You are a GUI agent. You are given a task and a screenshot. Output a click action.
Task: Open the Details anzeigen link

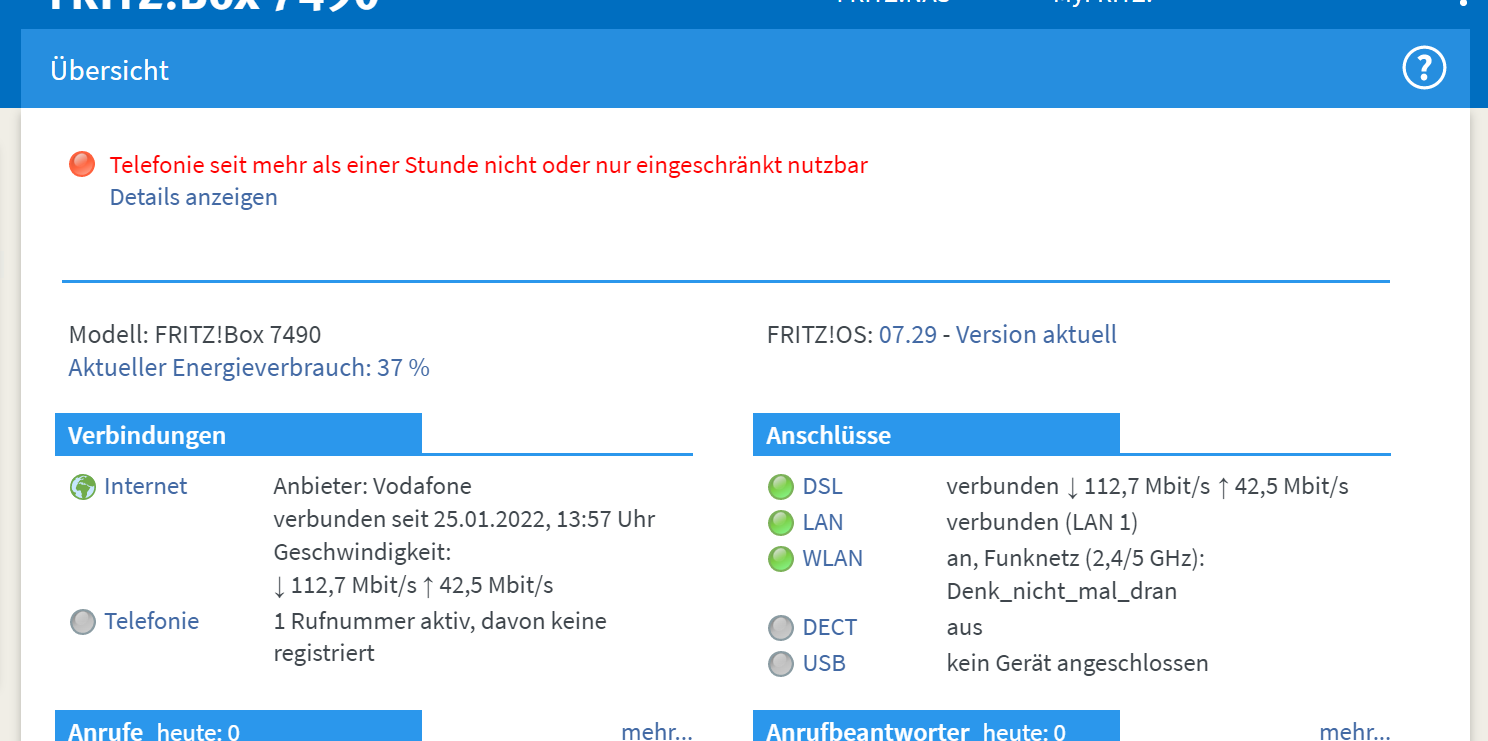click(193, 197)
